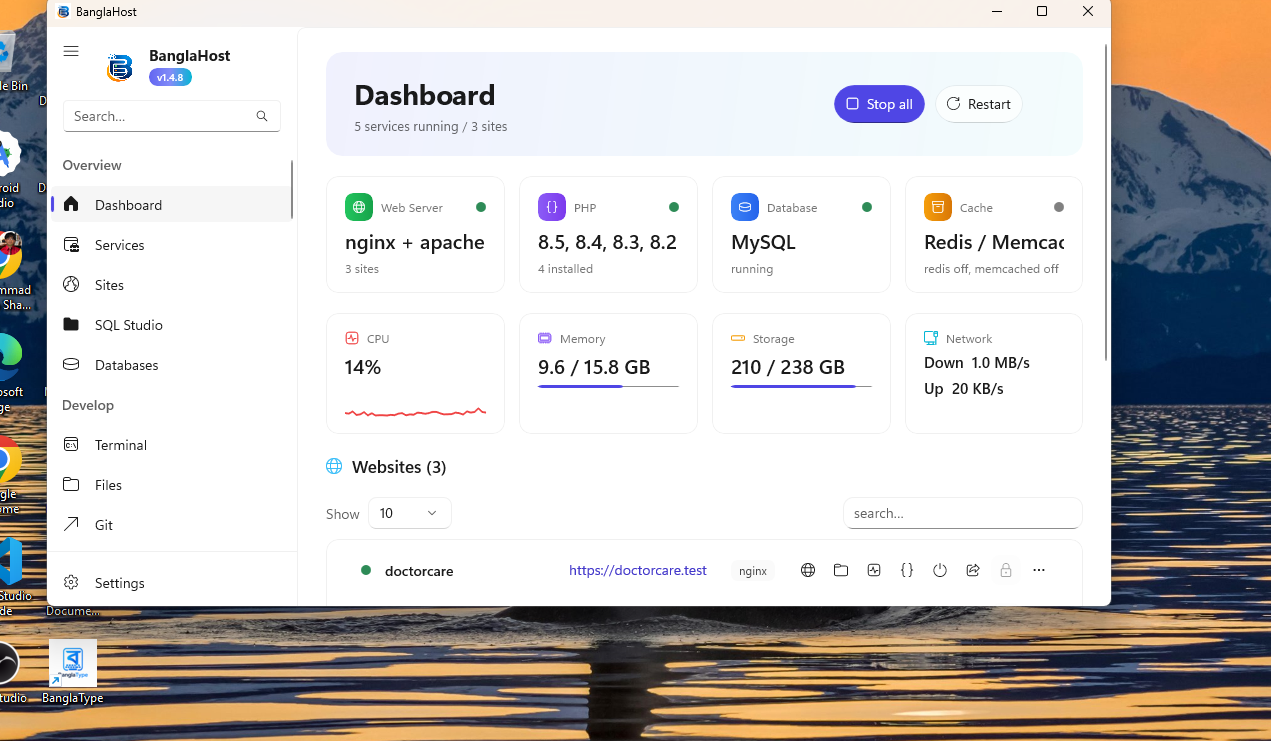This screenshot has width=1271, height=741.
Task: Toggle the hamburger menu in the sidebar
Action: pyautogui.click(x=71, y=51)
